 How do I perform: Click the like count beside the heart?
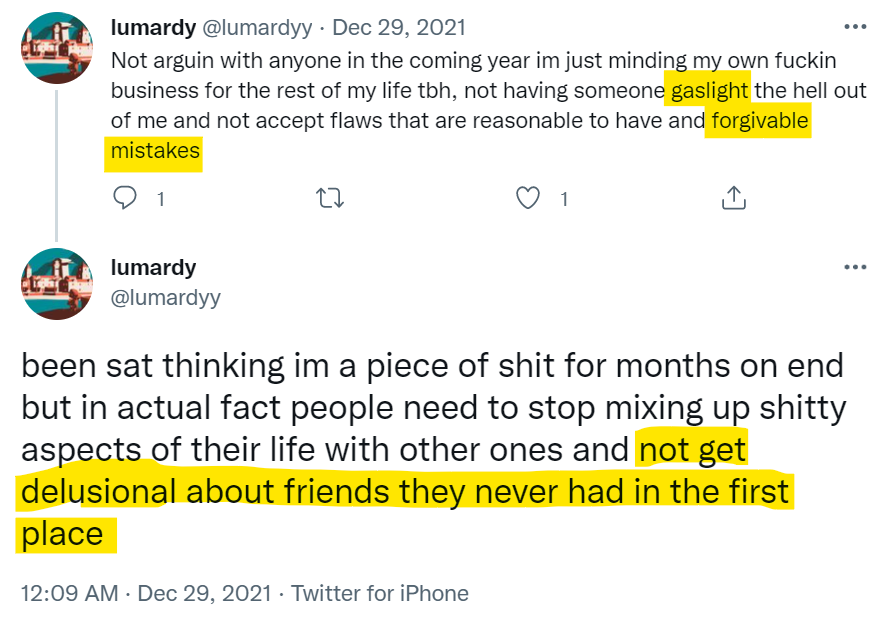tap(563, 199)
